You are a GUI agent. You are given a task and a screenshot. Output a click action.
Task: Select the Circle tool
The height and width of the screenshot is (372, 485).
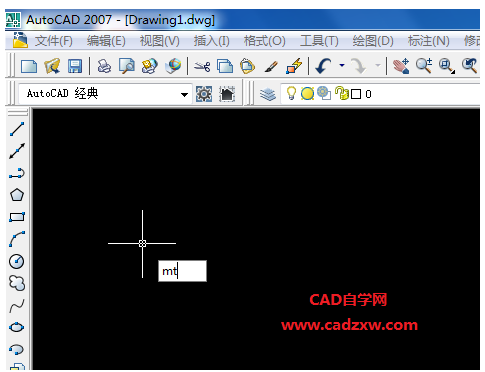tap(16, 261)
